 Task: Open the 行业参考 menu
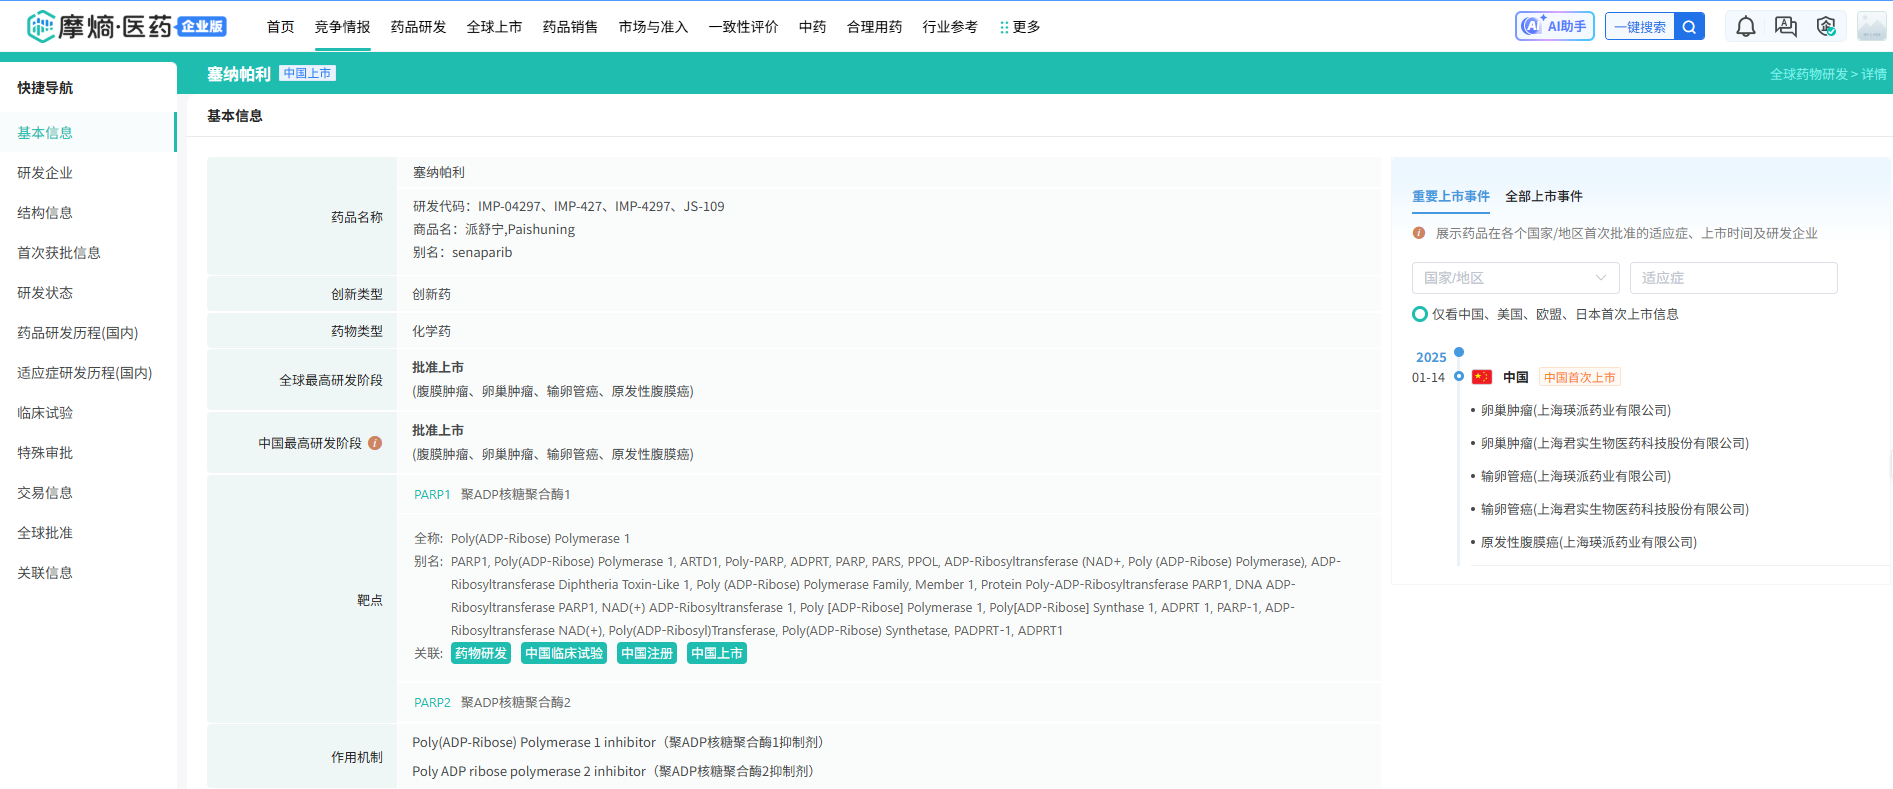point(951,27)
